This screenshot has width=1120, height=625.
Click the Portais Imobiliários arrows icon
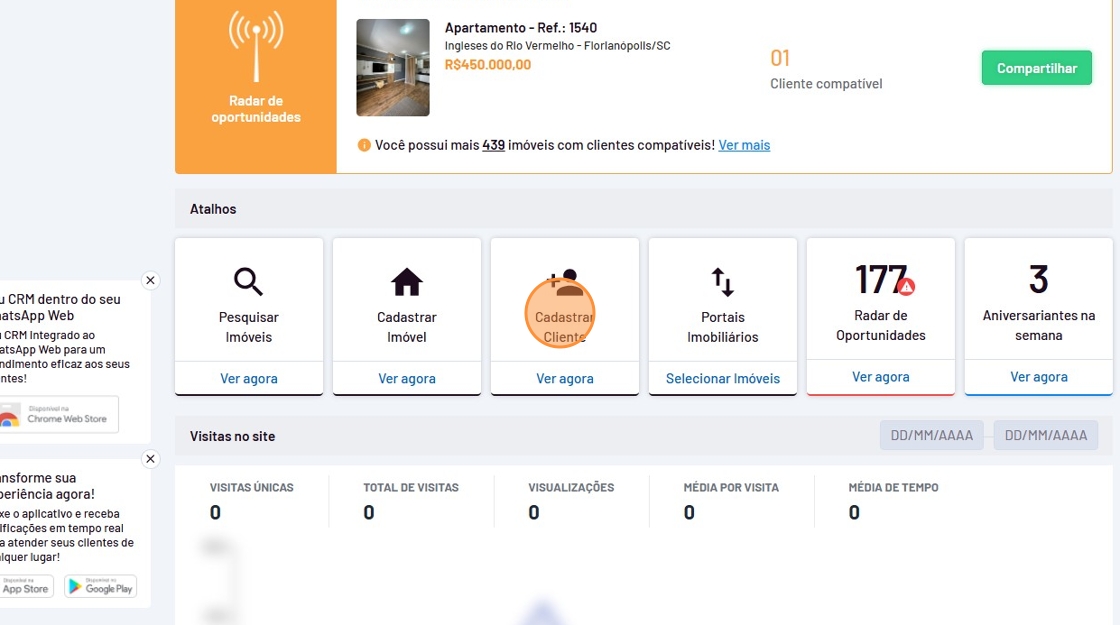[722, 283]
